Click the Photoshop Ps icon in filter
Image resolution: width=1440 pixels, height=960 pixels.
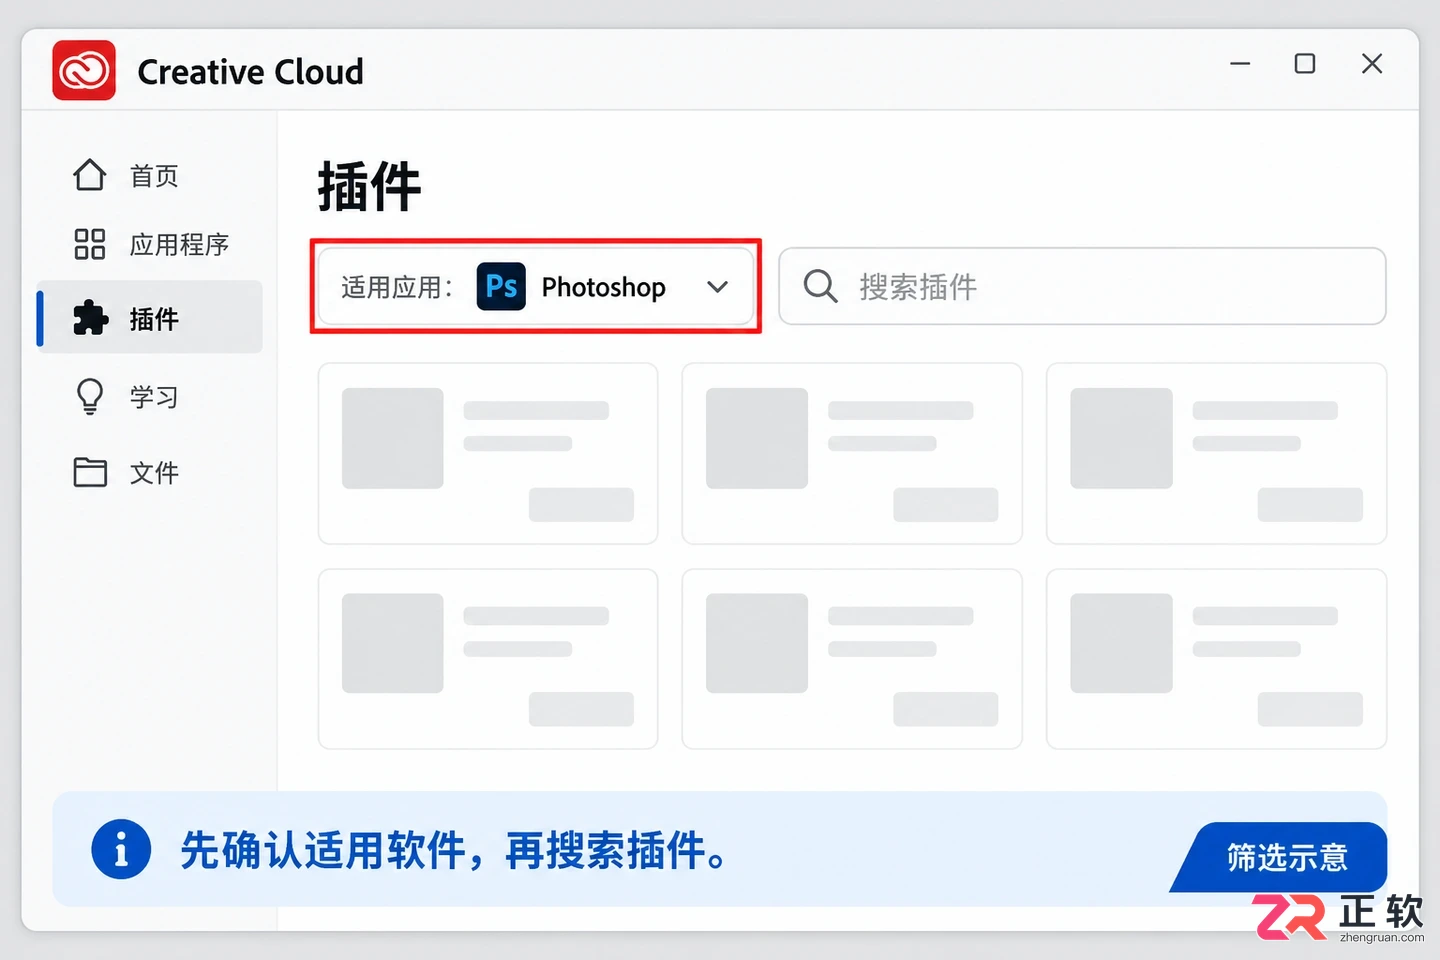pyautogui.click(x=501, y=287)
